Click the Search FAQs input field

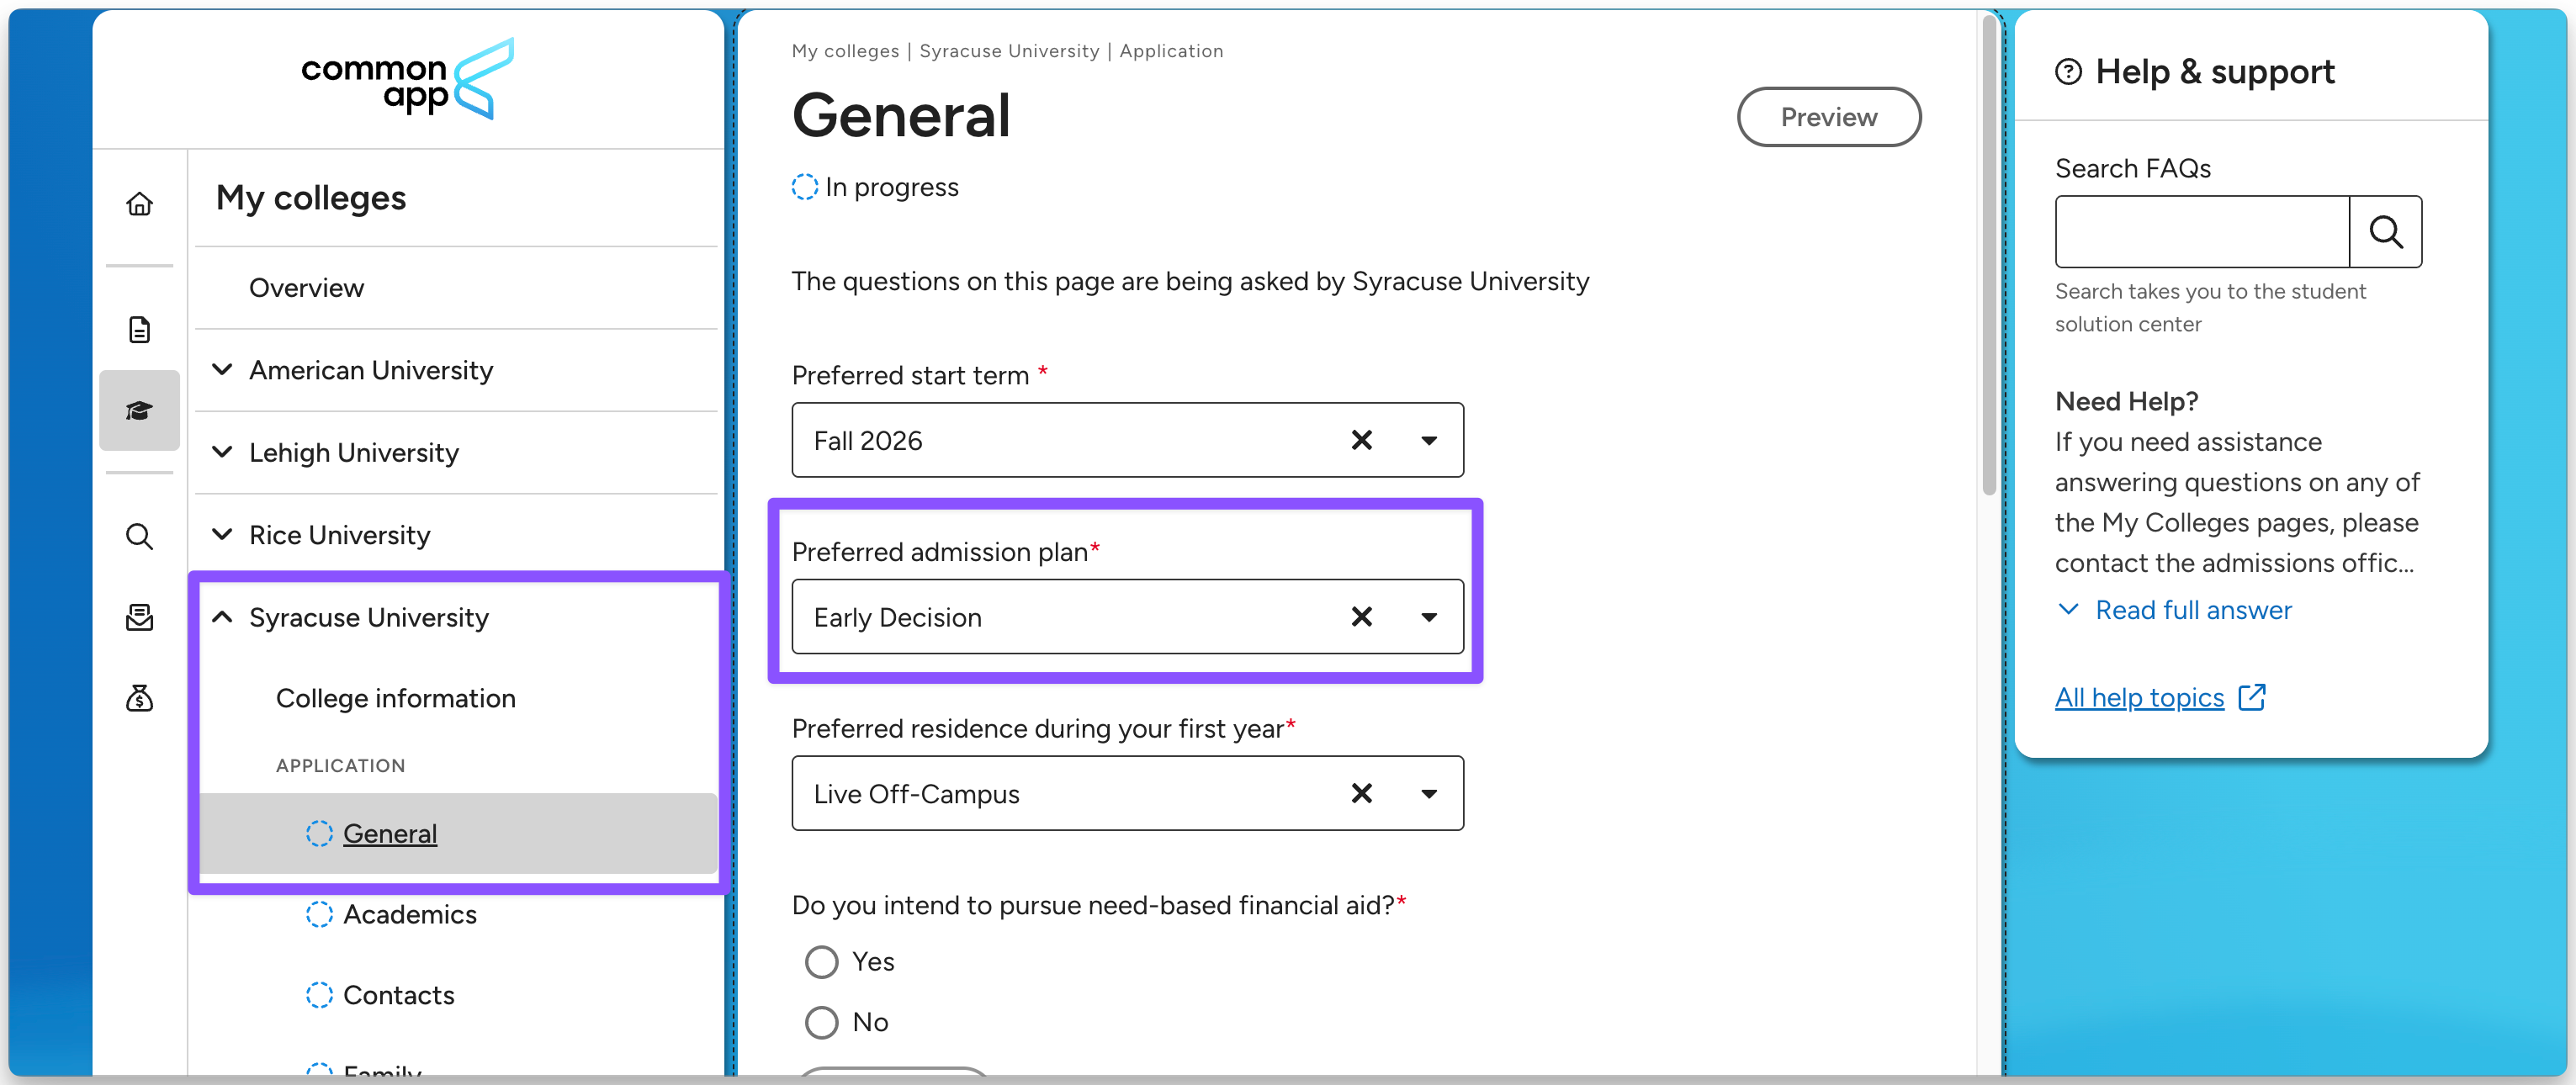2202,232
